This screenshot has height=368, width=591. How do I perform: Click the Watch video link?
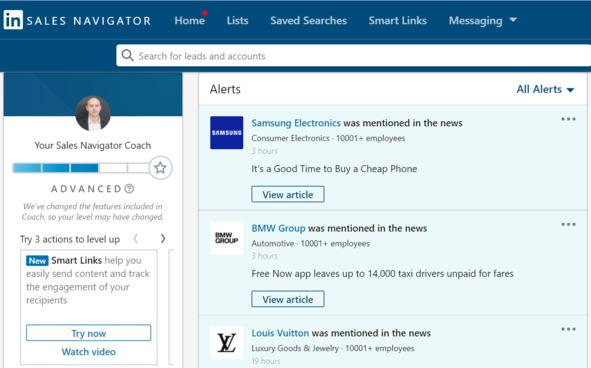(89, 352)
